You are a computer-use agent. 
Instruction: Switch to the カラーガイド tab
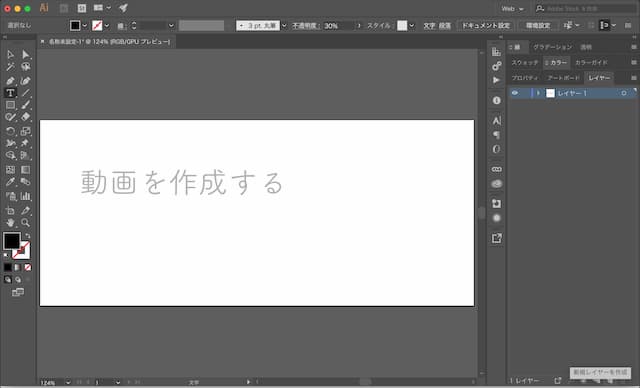pyautogui.click(x=591, y=63)
